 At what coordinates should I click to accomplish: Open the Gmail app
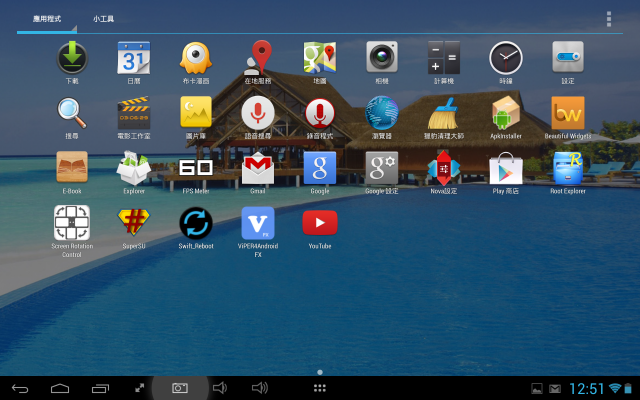tap(258, 167)
